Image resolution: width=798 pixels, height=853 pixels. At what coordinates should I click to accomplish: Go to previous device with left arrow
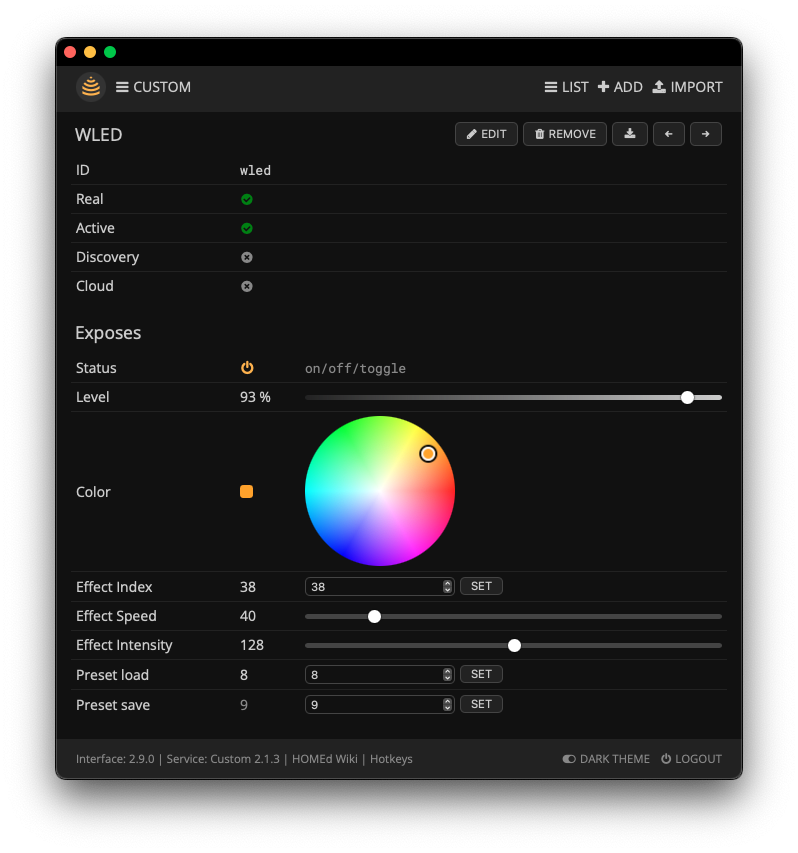[668, 134]
